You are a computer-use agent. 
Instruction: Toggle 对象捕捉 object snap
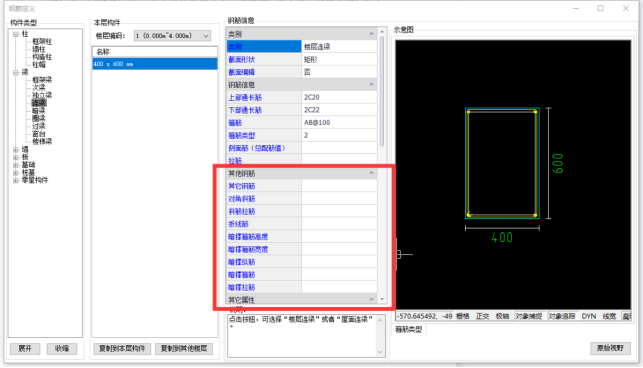[x=529, y=316]
